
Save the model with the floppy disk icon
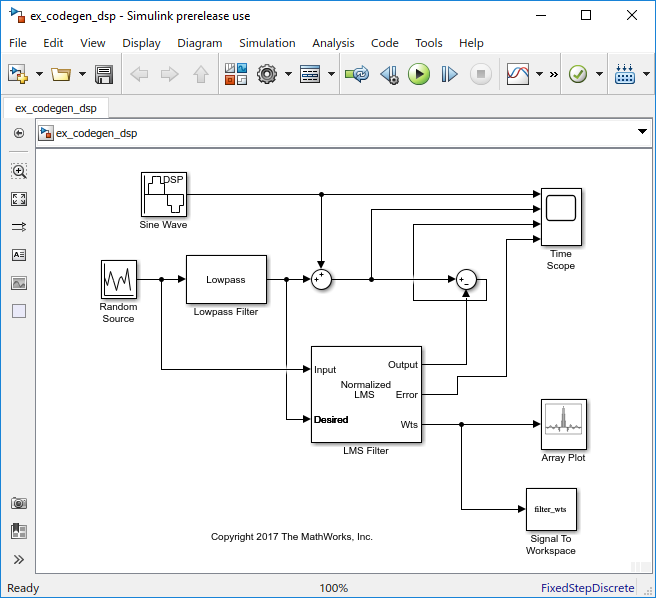tap(104, 74)
